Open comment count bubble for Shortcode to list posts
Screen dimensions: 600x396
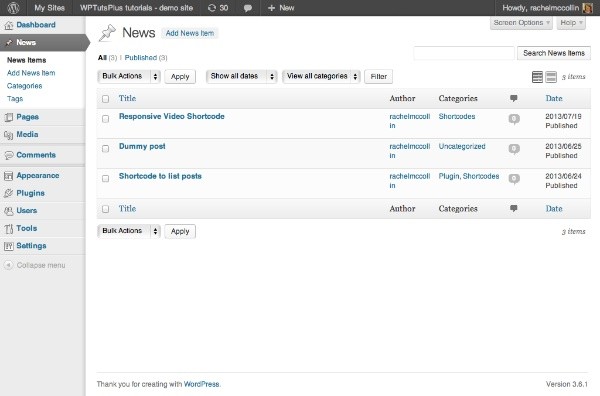click(514, 179)
